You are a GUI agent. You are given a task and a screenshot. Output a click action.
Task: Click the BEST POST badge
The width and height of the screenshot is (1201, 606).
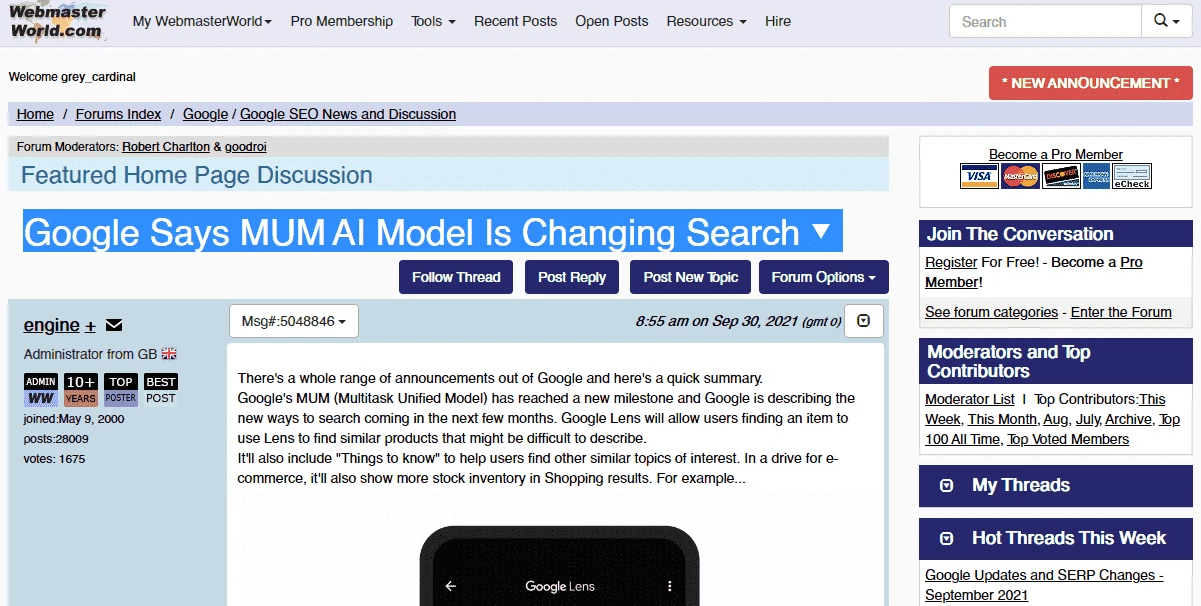pyautogui.click(x=161, y=389)
